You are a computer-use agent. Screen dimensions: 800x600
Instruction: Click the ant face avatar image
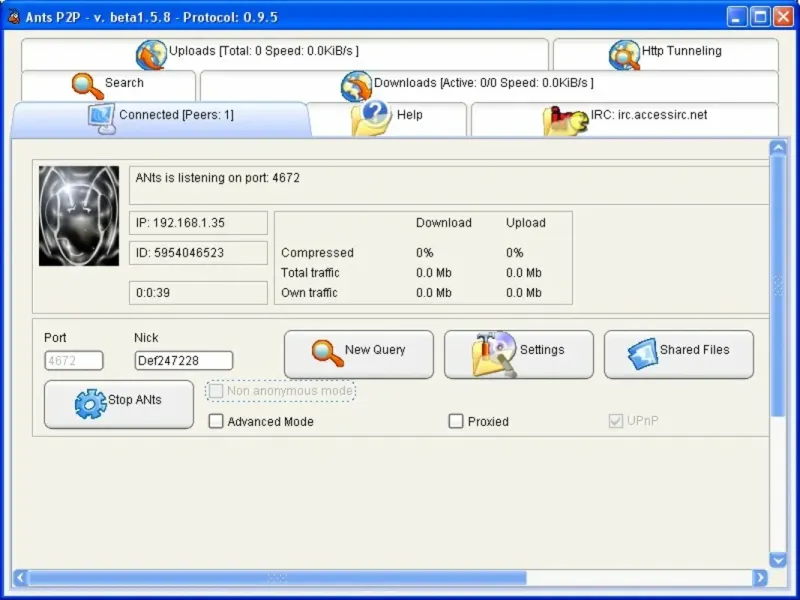(x=79, y=216)
